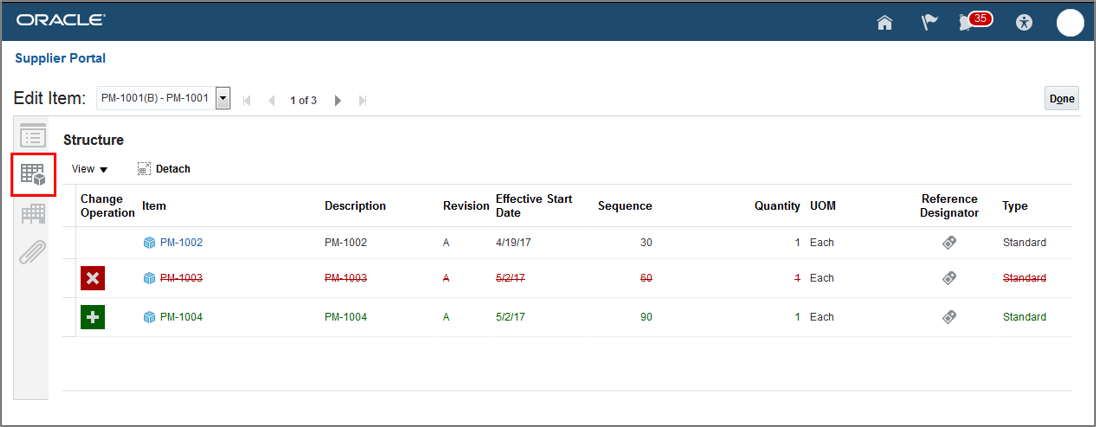Open the Associations building-grid tab
This screenshot has width=1096, height=427.
(33, 214)
